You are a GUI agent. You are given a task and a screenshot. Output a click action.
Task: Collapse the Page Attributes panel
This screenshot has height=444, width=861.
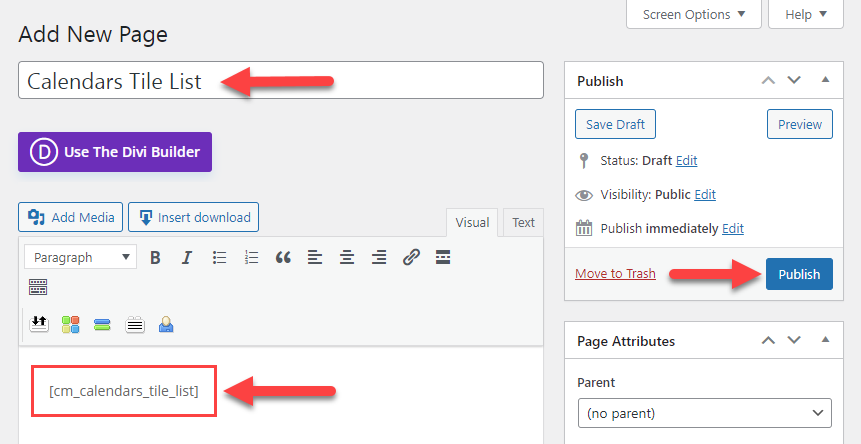pos(825,340)
